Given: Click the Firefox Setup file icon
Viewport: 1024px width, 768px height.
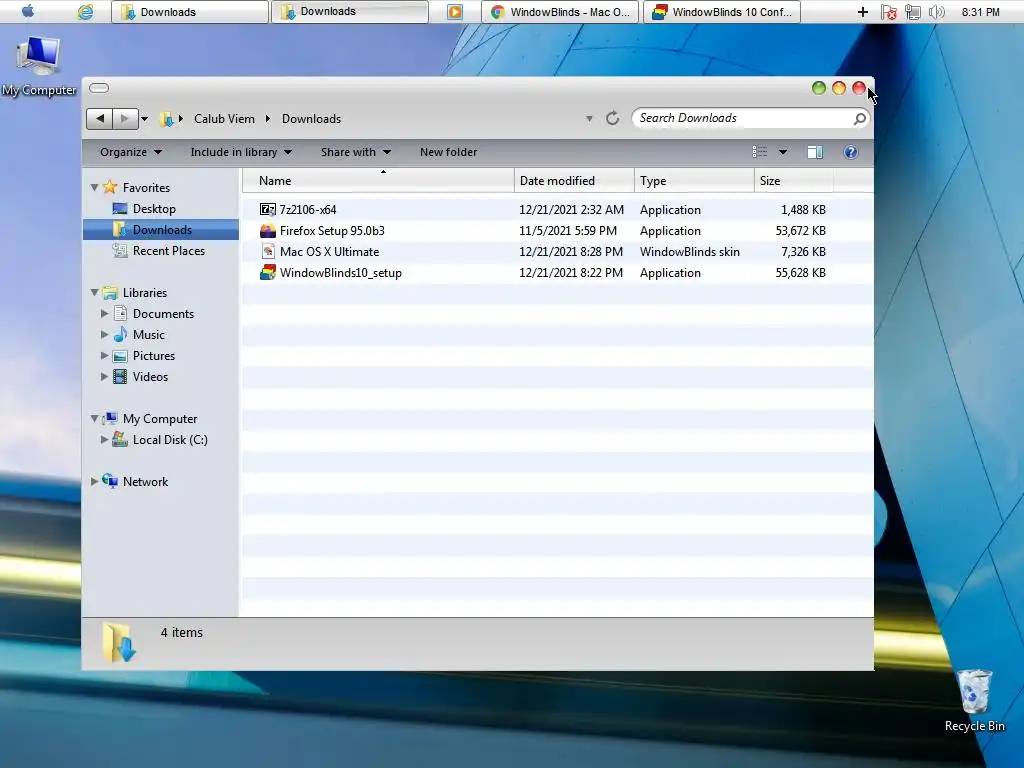Looking at the screenshot, I should (x=268, y=231).
